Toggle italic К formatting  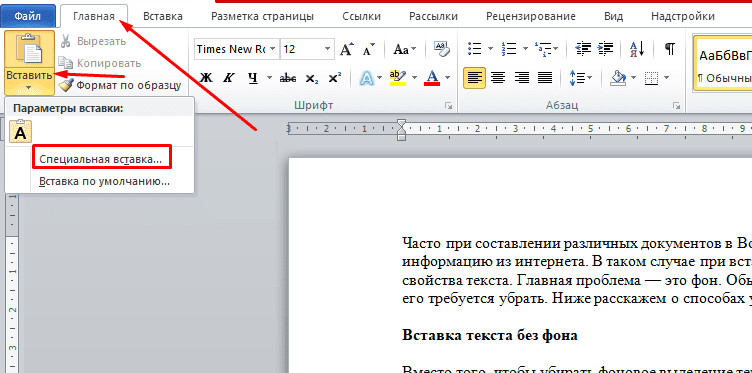pyautogui.click(x=229, y=78)
